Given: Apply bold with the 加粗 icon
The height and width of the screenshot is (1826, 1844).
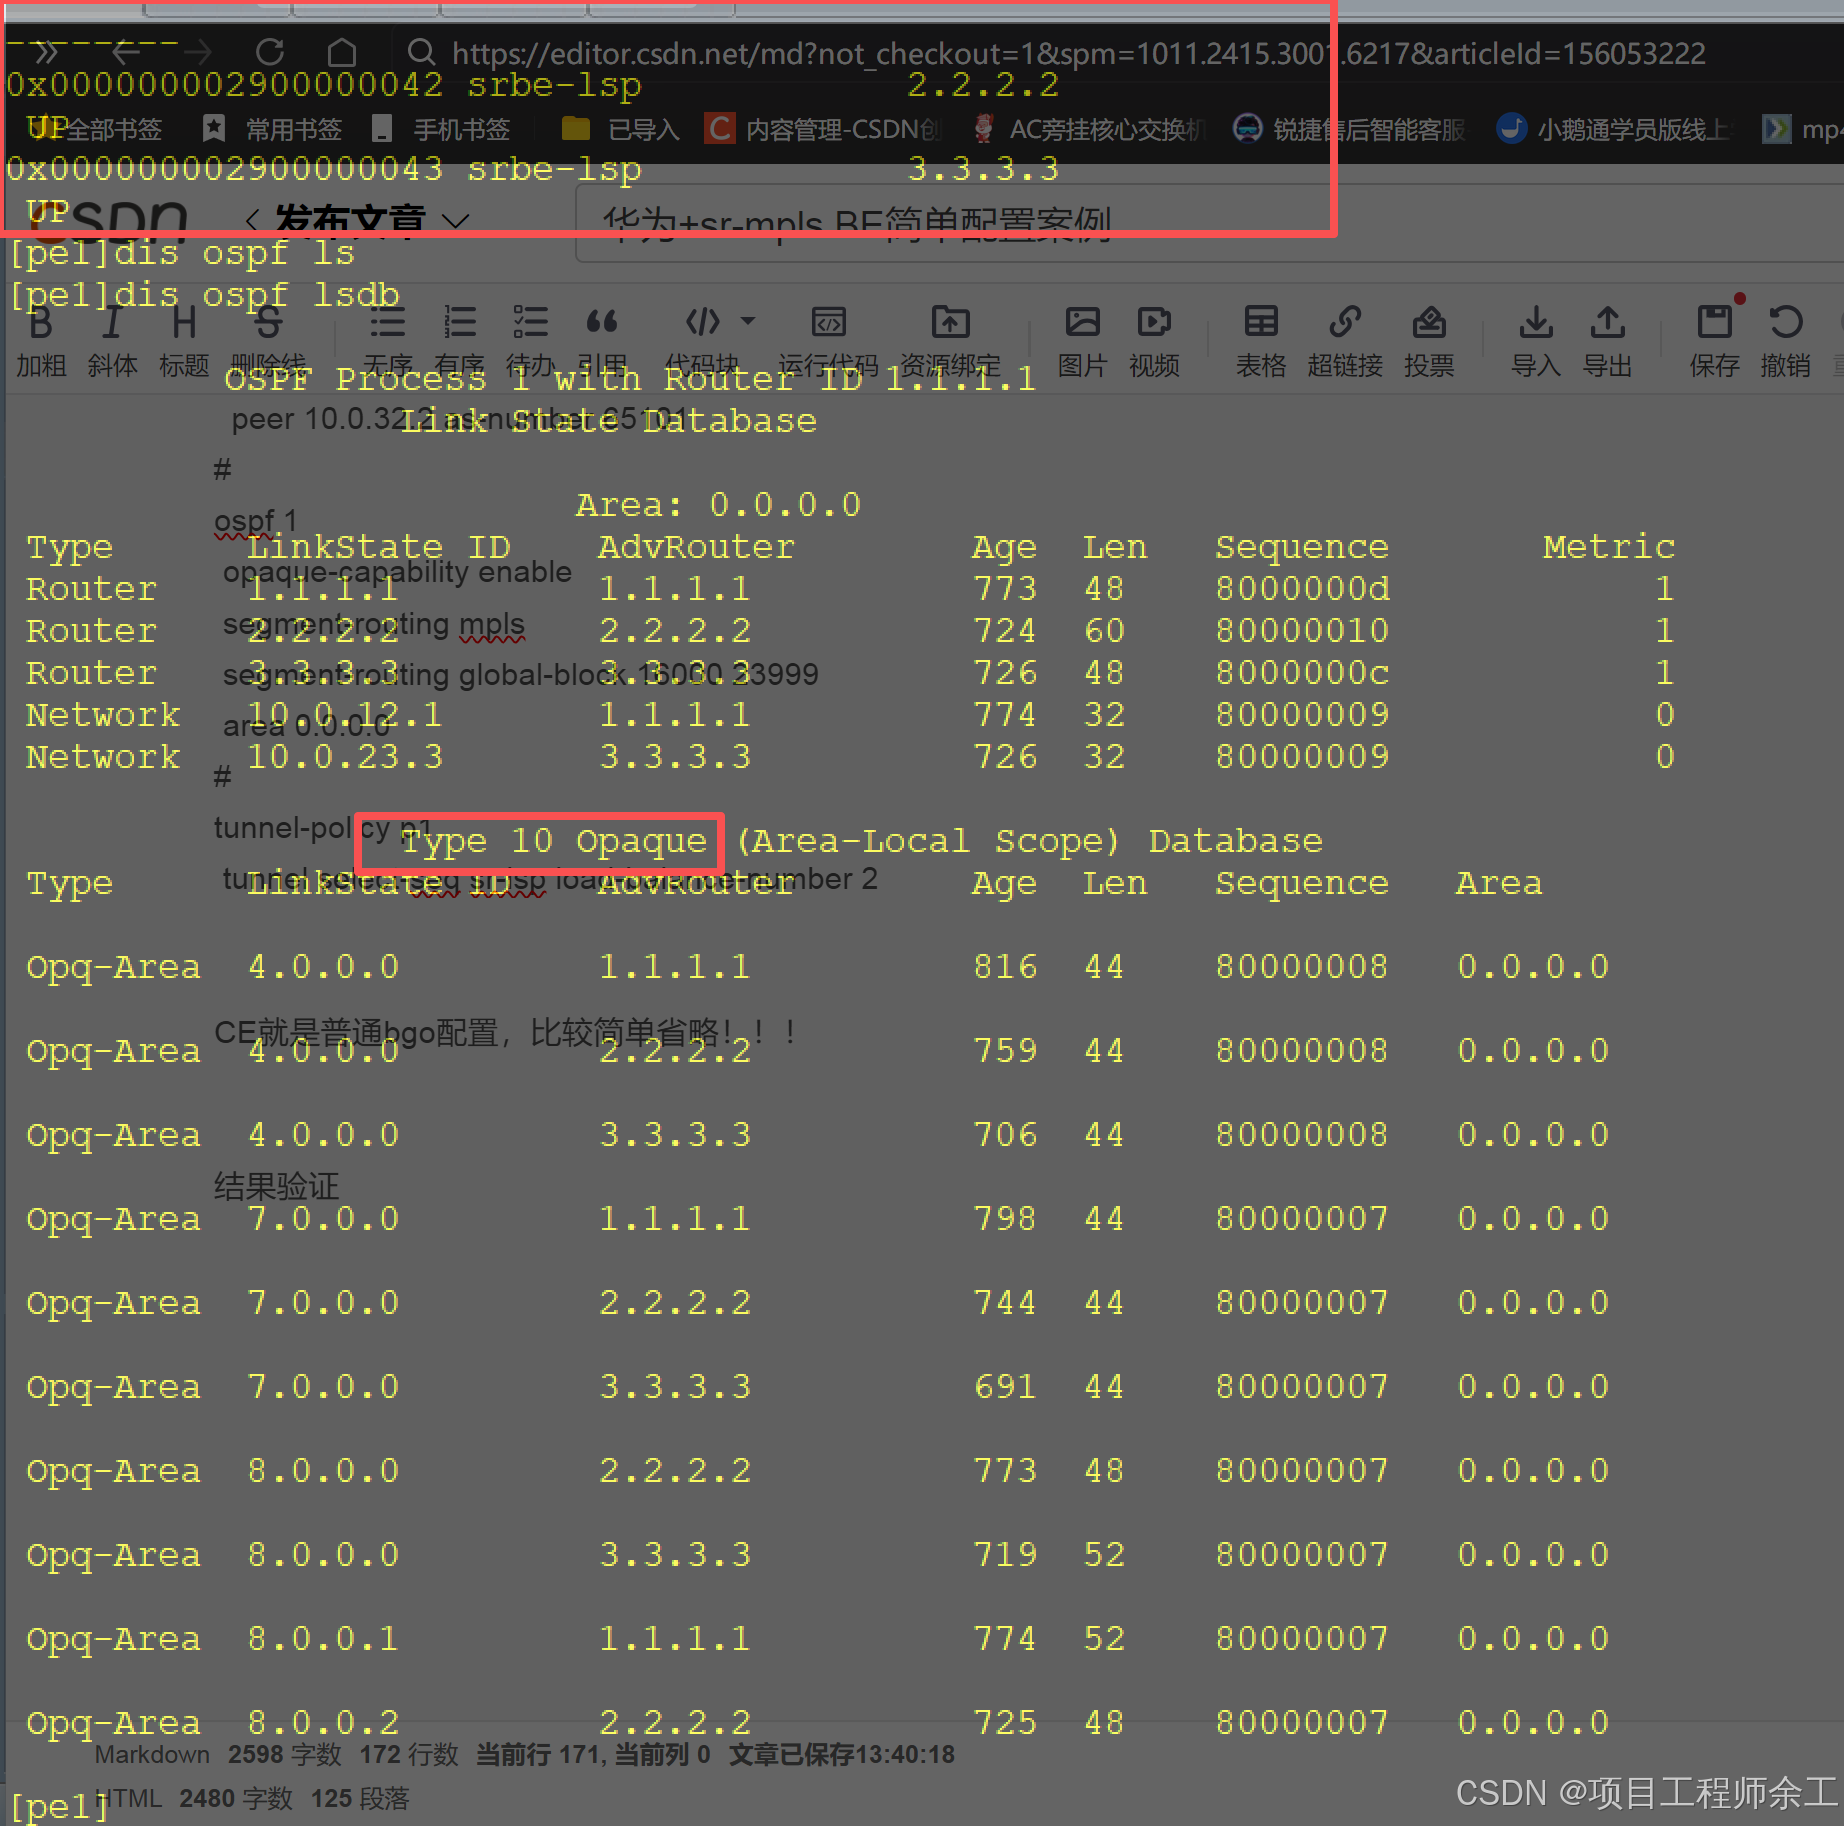Looking at the screenshot, I should point(41,340).
